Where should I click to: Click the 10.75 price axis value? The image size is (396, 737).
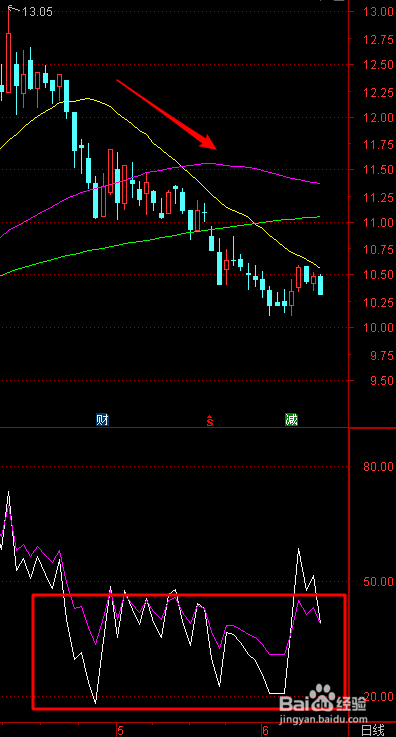[x=378, y=250]
